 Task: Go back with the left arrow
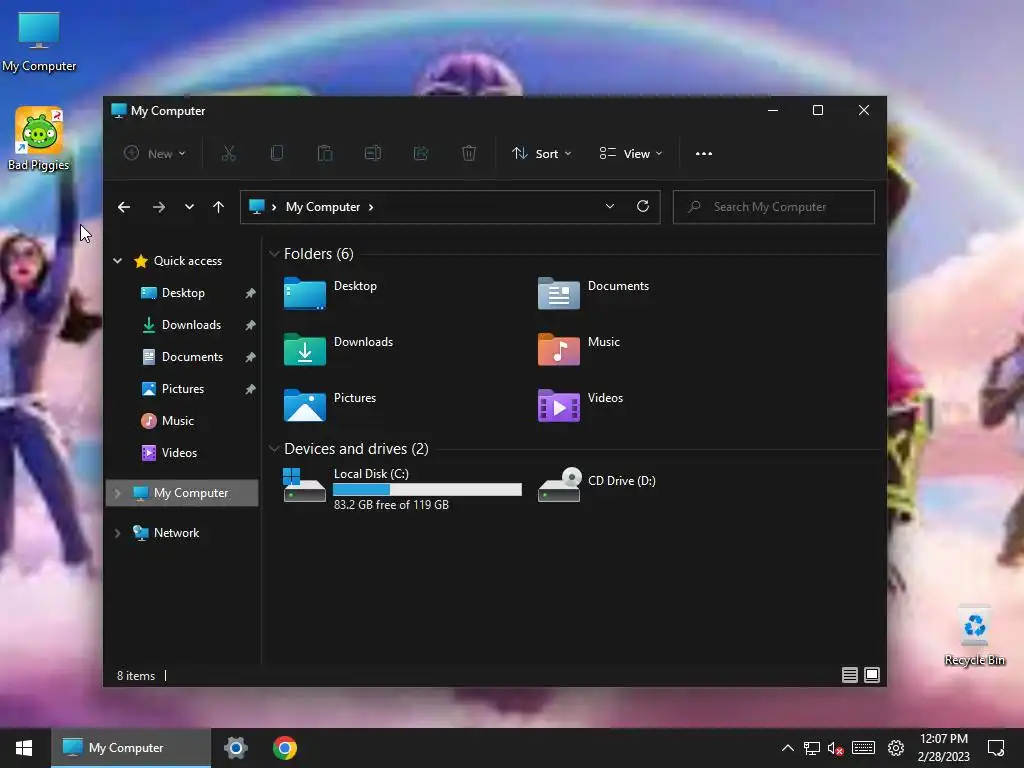tap(124, 207)
